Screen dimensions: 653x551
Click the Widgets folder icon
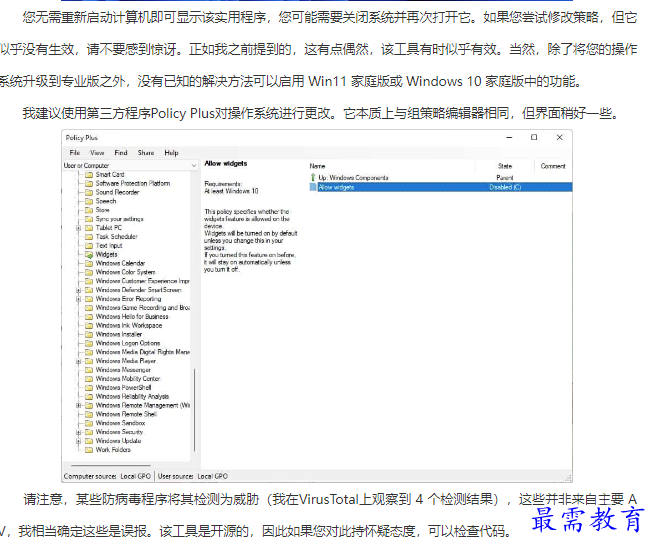(x=89, y=254)
